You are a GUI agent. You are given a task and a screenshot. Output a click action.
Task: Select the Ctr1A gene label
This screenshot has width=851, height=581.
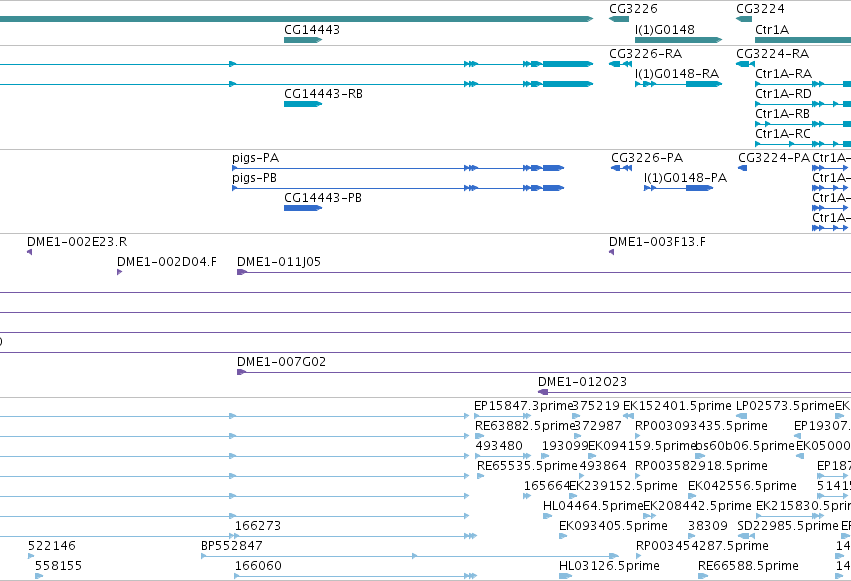pyautogui.click(x=772, y=30)
